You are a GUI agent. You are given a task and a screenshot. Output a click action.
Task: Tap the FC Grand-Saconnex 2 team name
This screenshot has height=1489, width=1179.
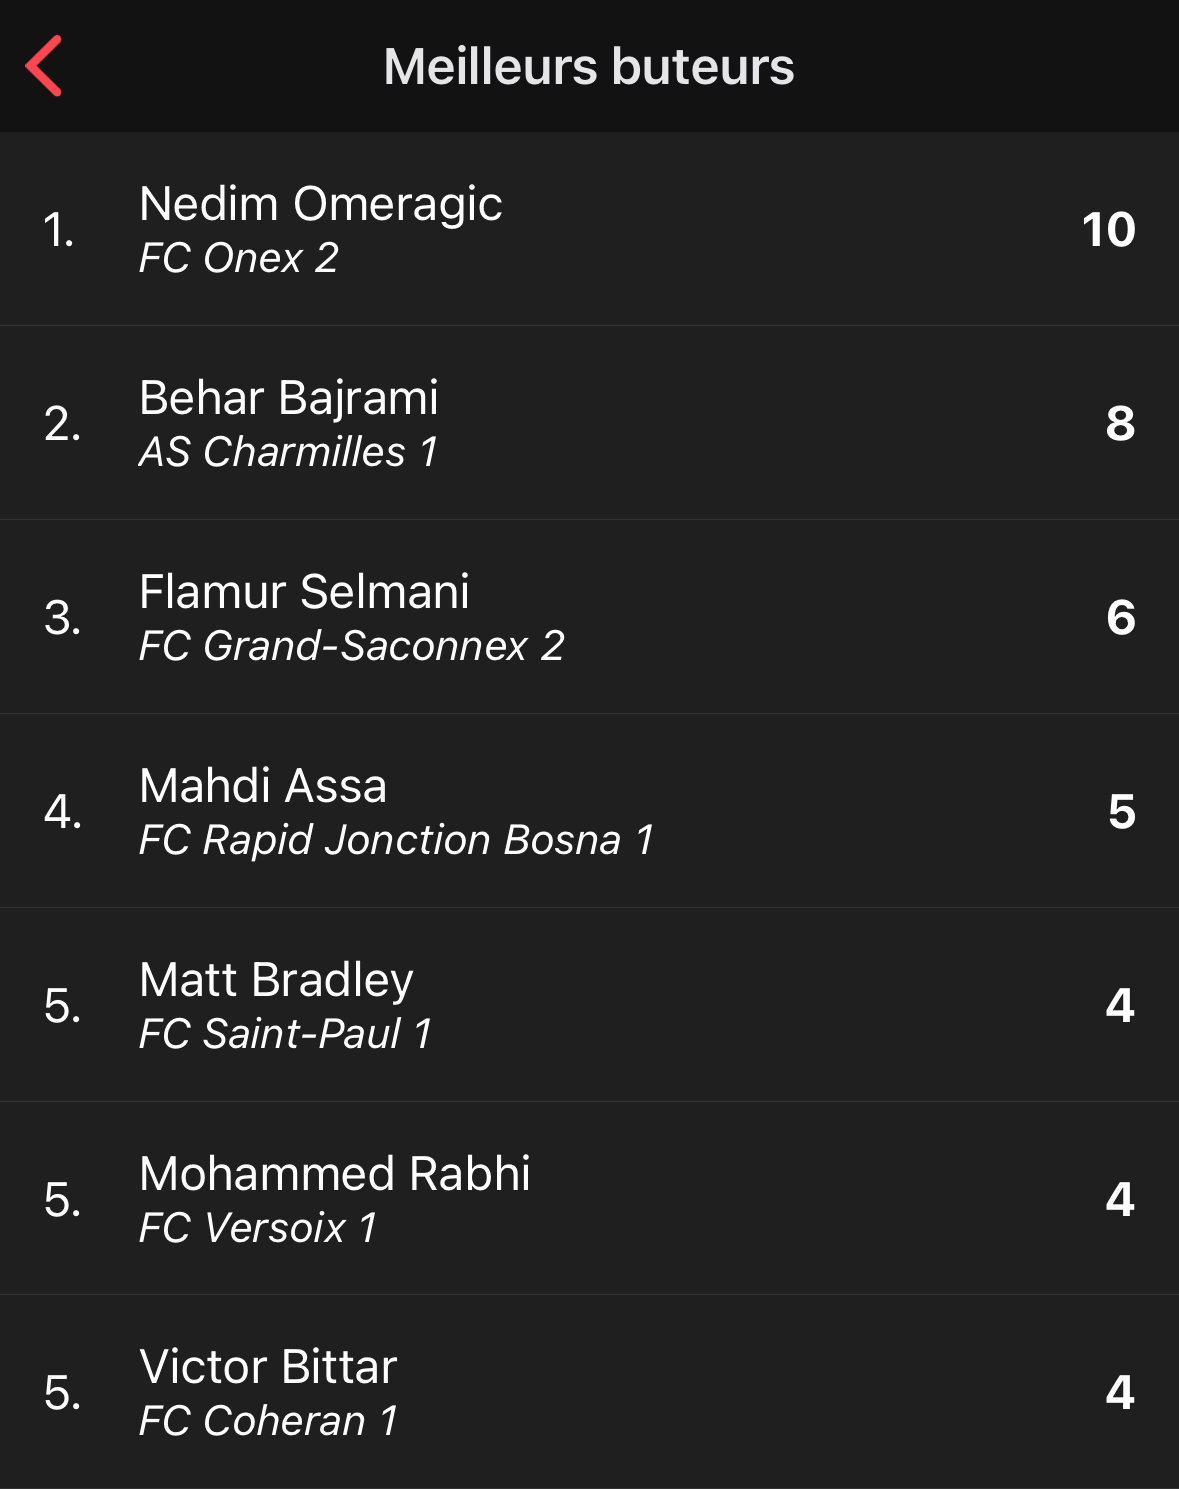point(352,646)
